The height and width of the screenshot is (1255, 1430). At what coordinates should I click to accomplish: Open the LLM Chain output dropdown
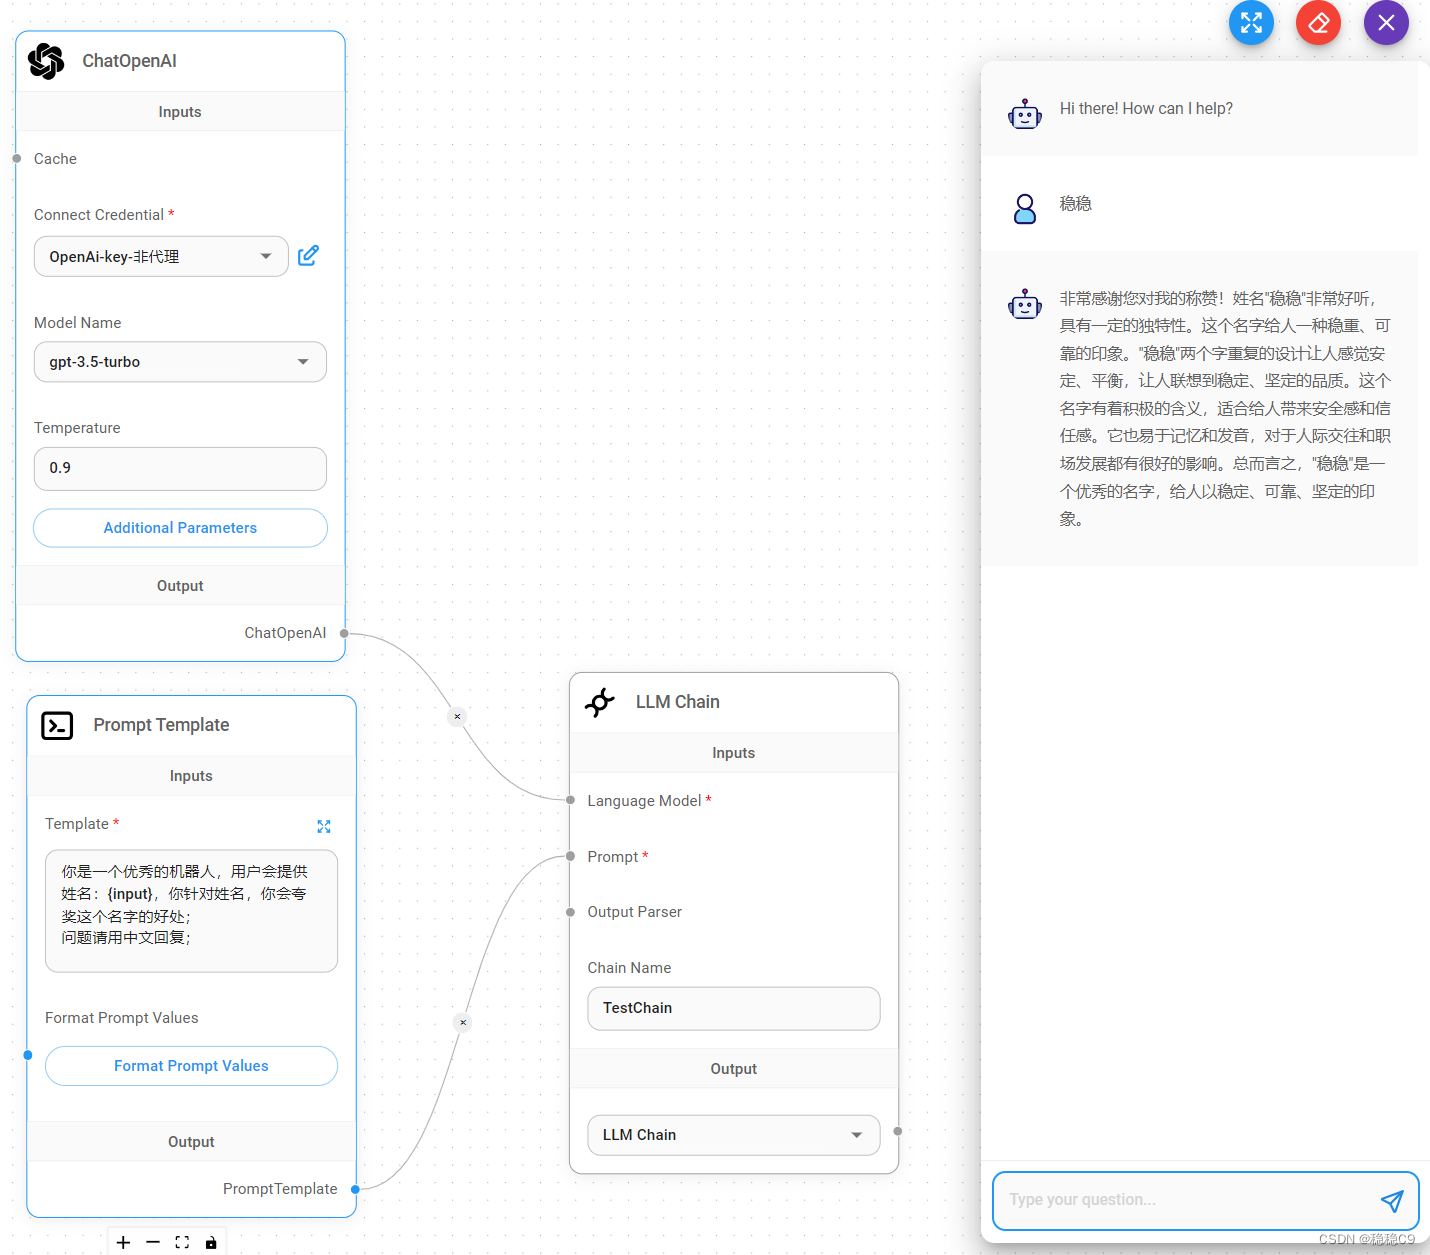pyautogui.click(x=733, y=1135)
